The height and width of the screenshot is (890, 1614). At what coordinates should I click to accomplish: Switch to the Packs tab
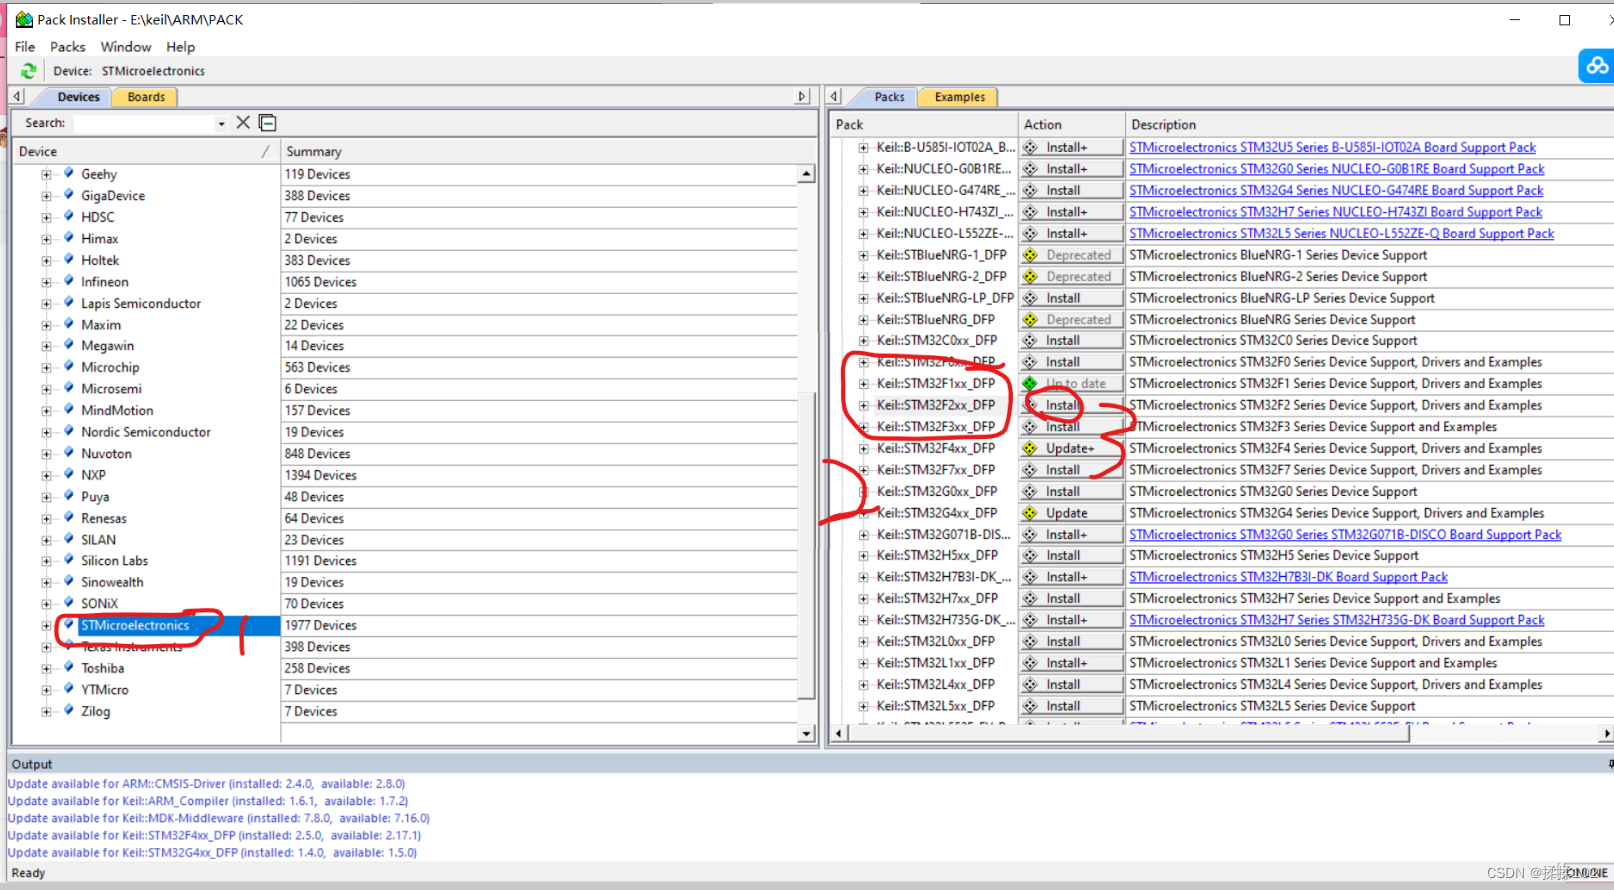pos(889,97)
